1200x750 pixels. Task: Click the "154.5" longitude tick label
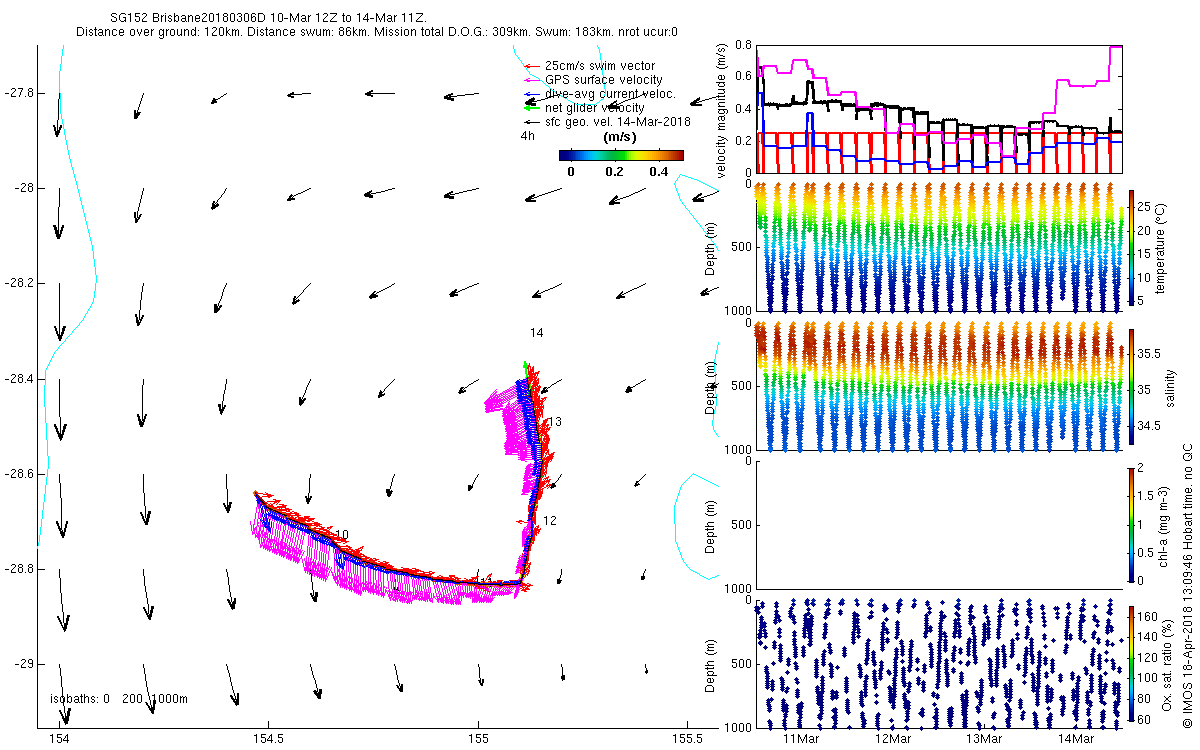[269, 739]
